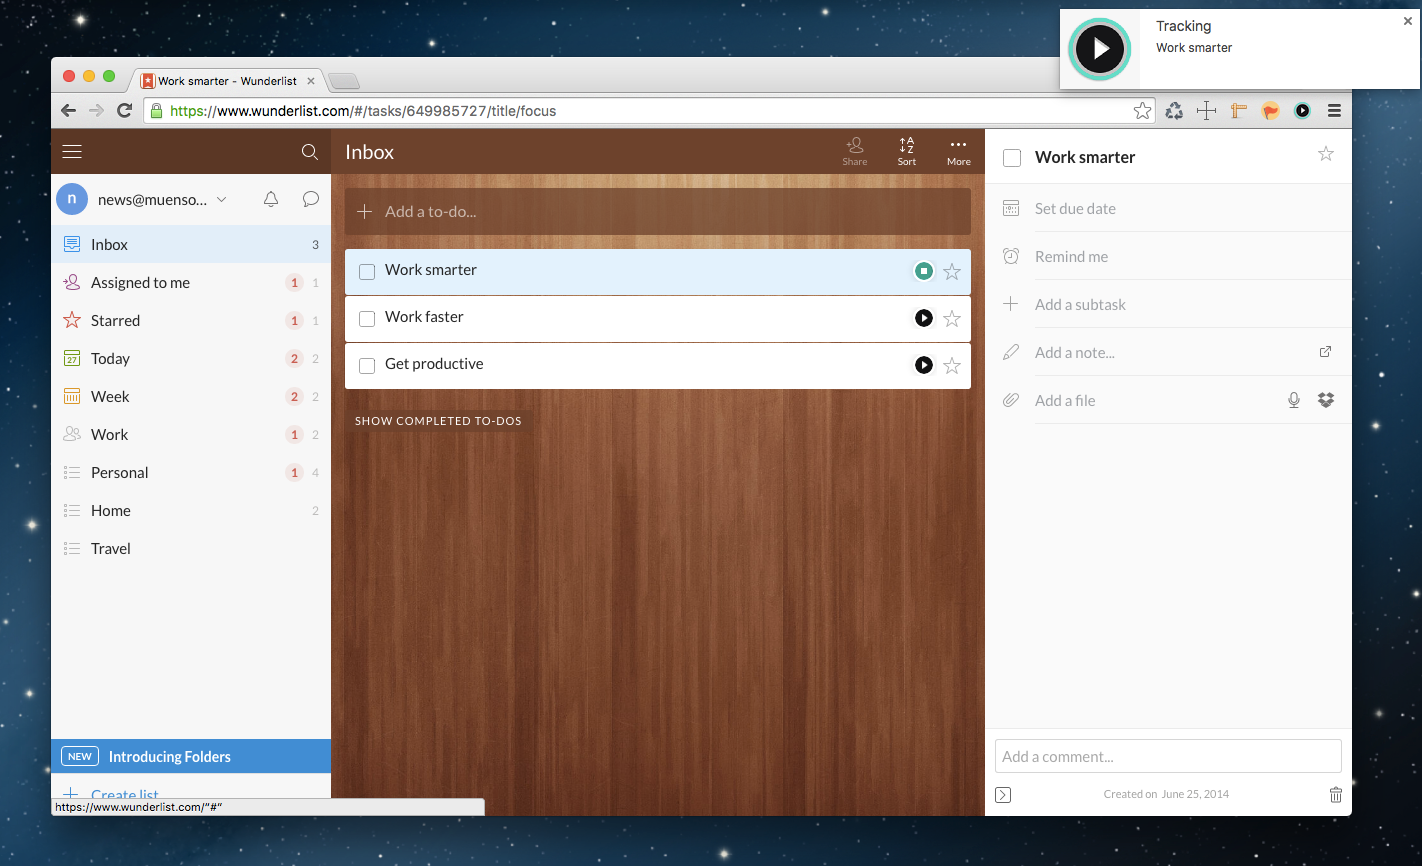Start tracking the Work faster task
This screenshot has height=866, width=1422.
pos(924,318)
